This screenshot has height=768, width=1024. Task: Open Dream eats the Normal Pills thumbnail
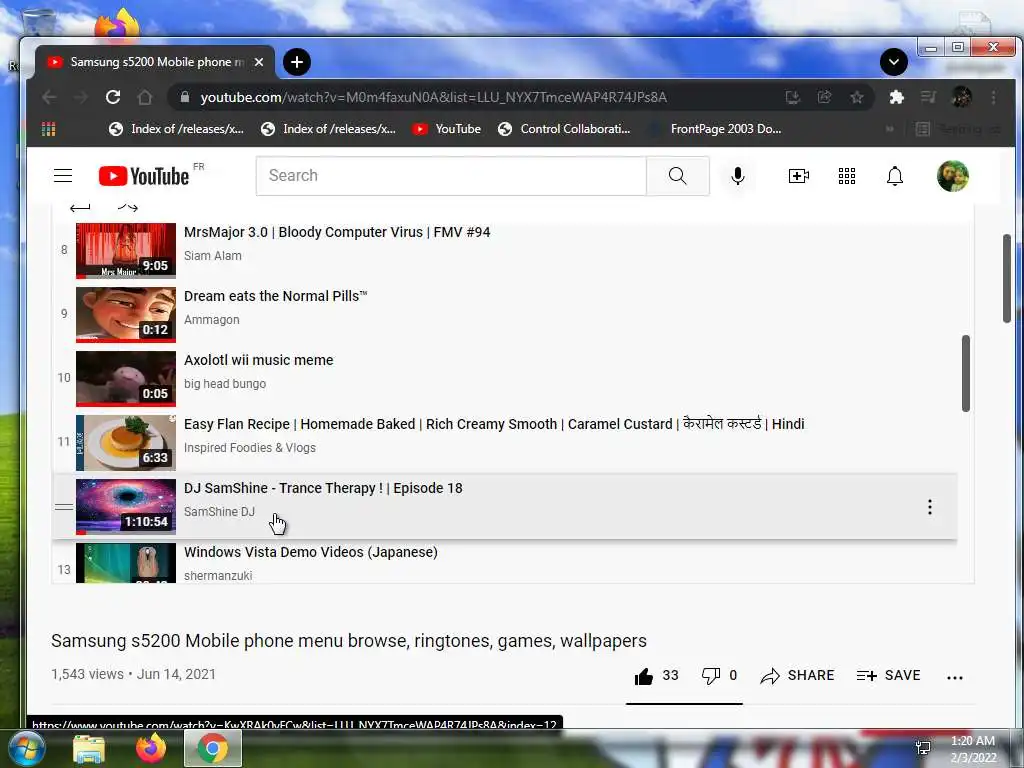coord(126,315)
